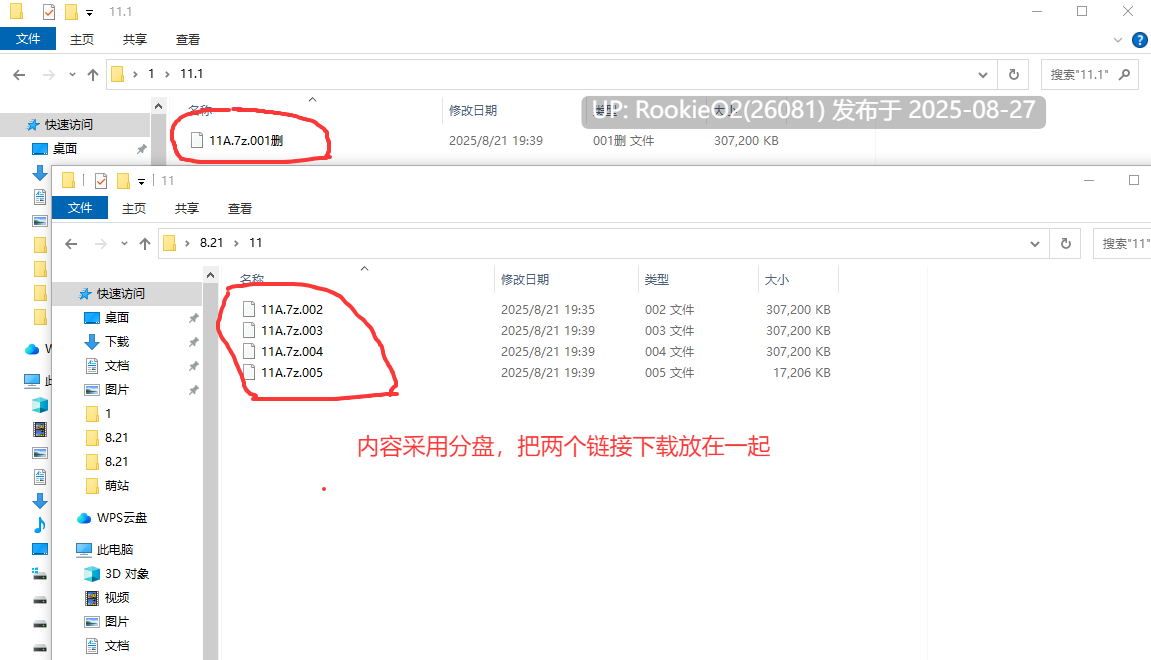This screenshot has width=1151, height=660.
Task: Open quick access toolbar customize dropdown in 11 window
Action: pos(141,181)
